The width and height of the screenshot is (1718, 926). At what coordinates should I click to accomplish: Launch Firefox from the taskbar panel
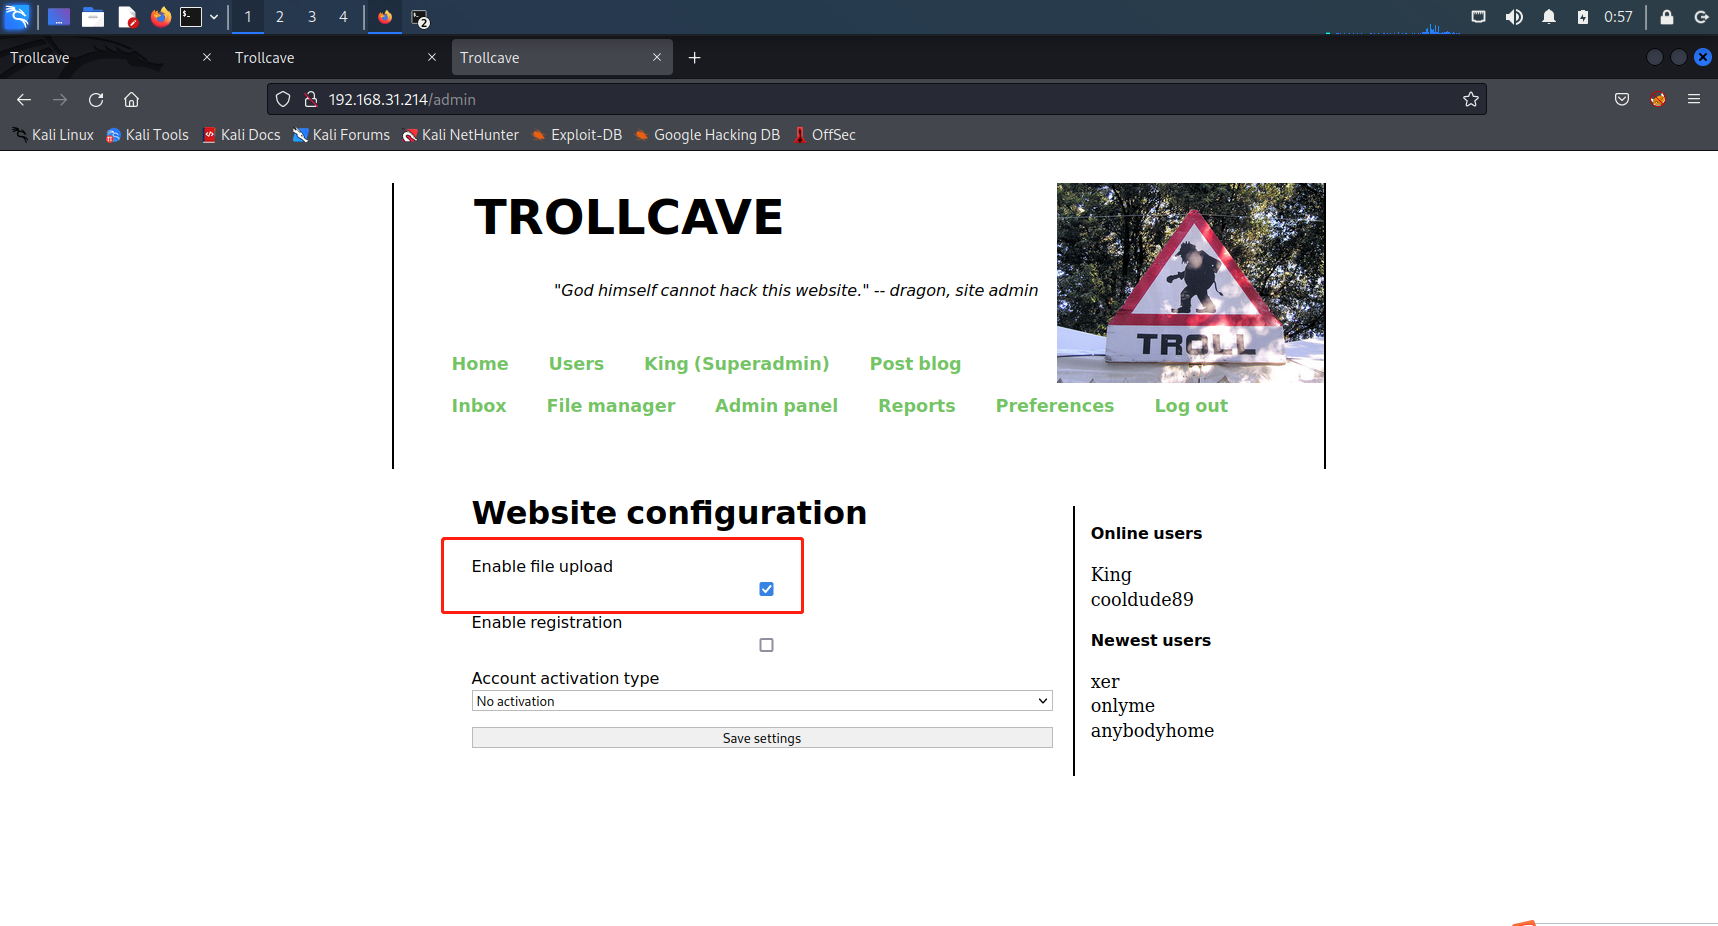point(160,17)
